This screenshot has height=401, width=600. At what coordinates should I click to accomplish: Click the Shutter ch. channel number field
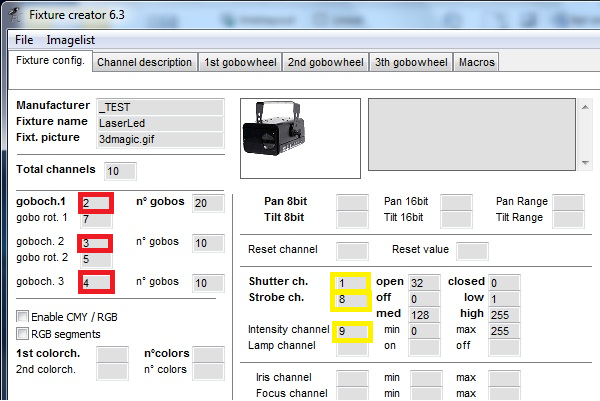354,282
